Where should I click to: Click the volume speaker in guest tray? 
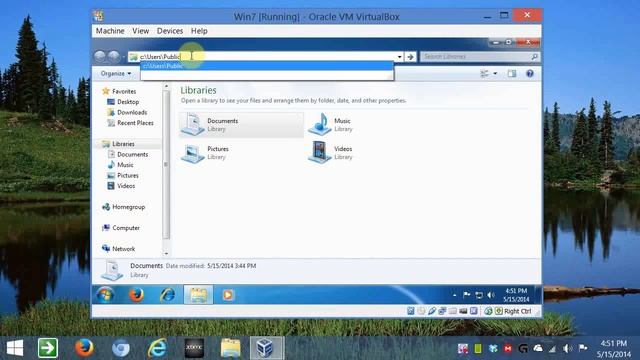point(491,295)
